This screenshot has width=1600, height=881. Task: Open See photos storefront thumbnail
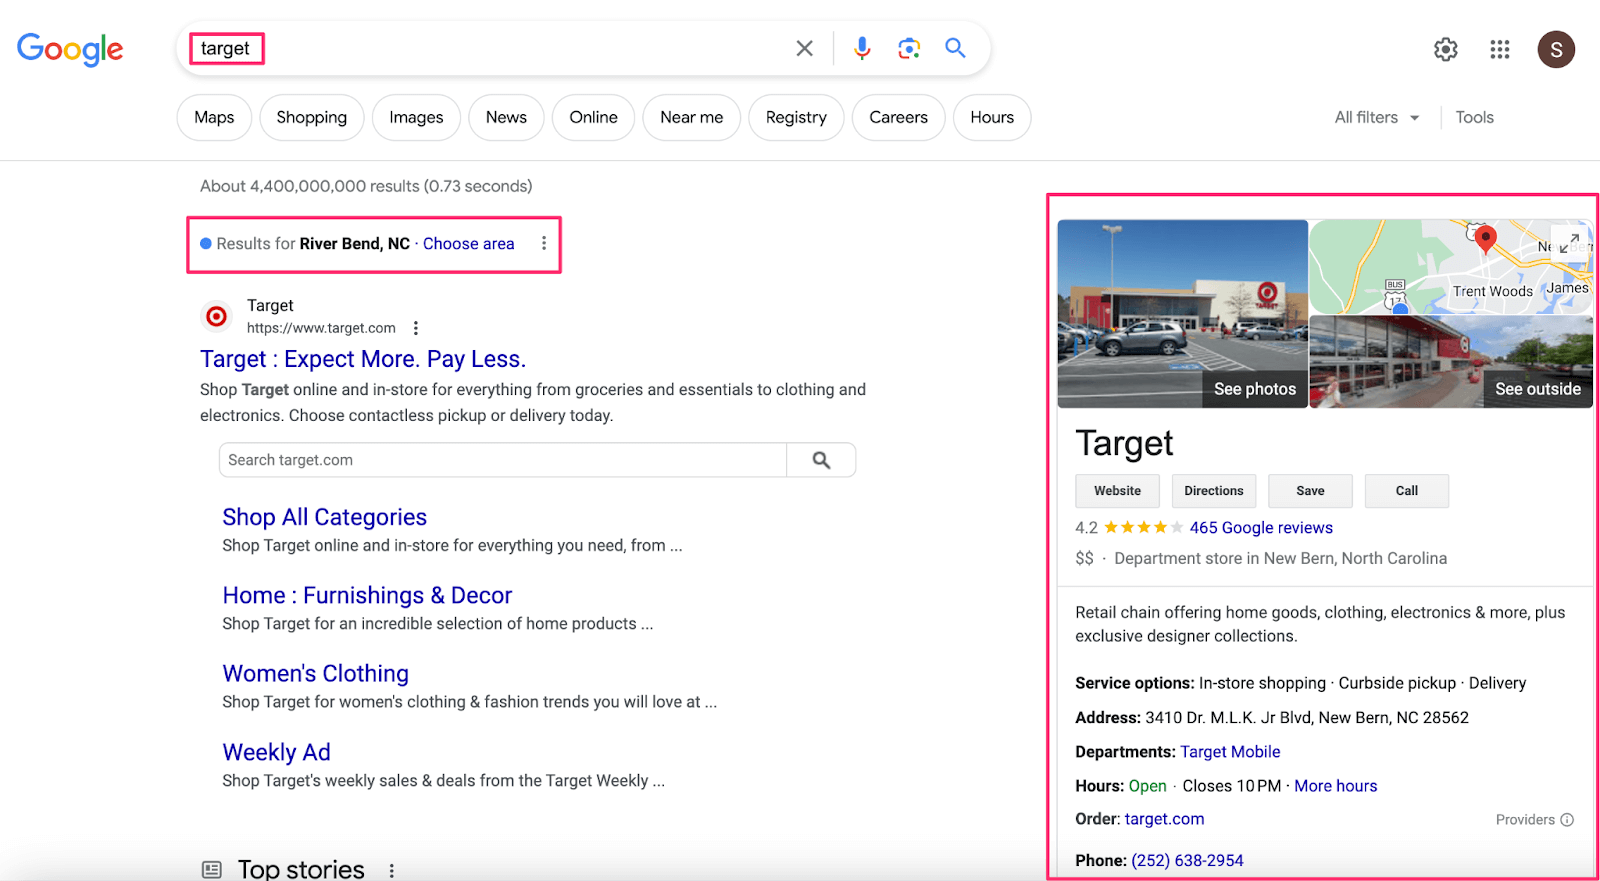1183,313
